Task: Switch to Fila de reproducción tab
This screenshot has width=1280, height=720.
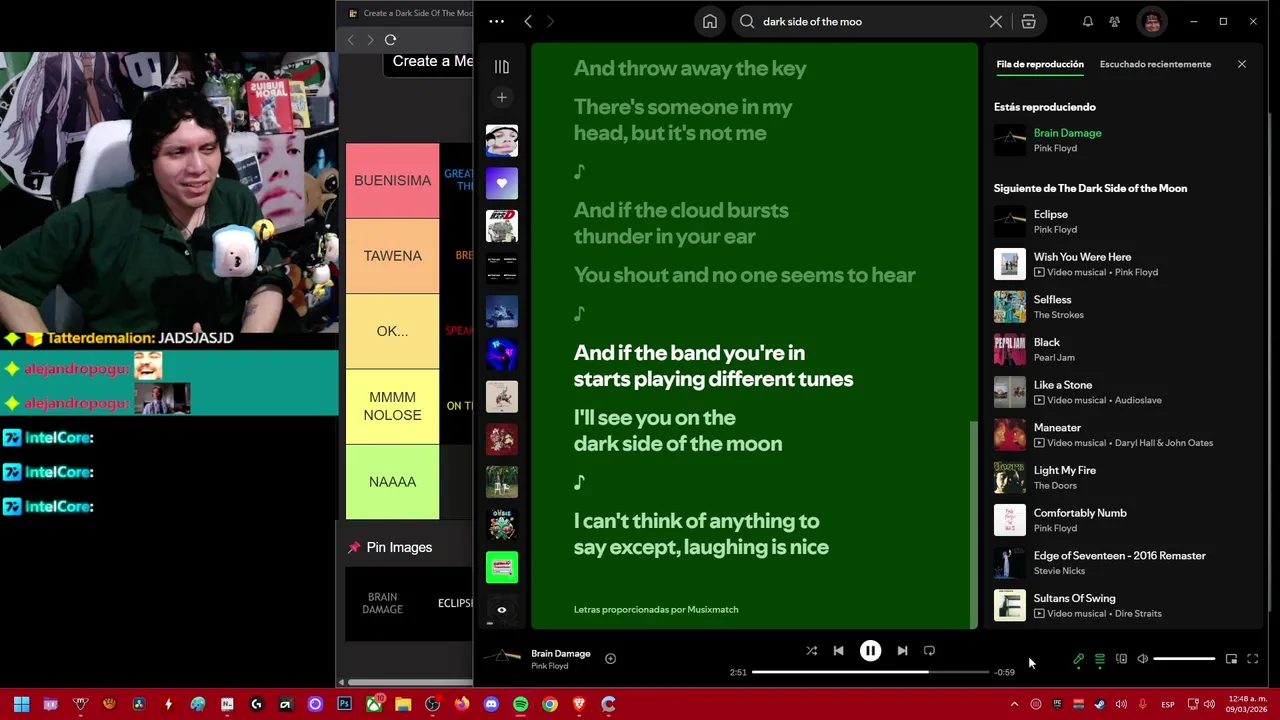Action: click(1040, 64)
